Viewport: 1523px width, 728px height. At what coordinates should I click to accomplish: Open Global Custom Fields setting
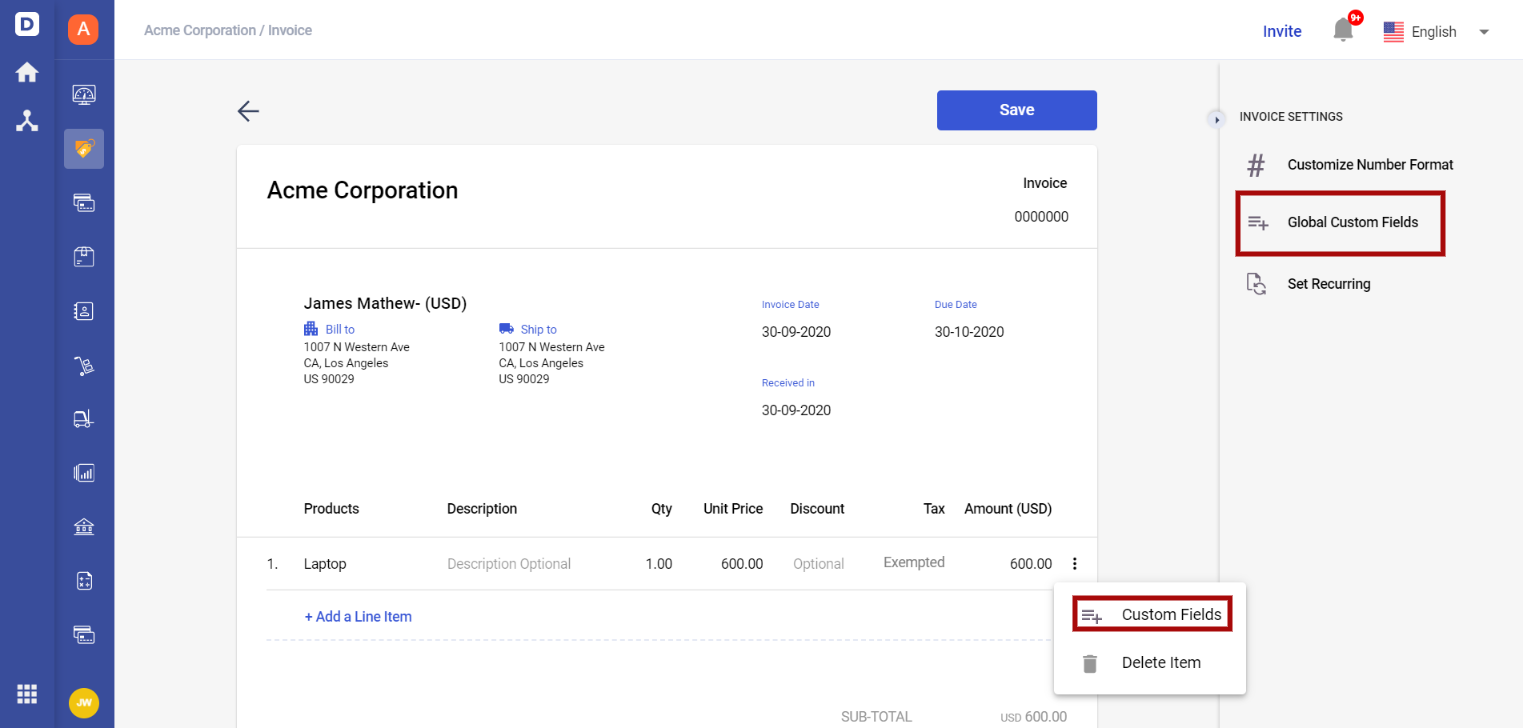coord(1340,222)
